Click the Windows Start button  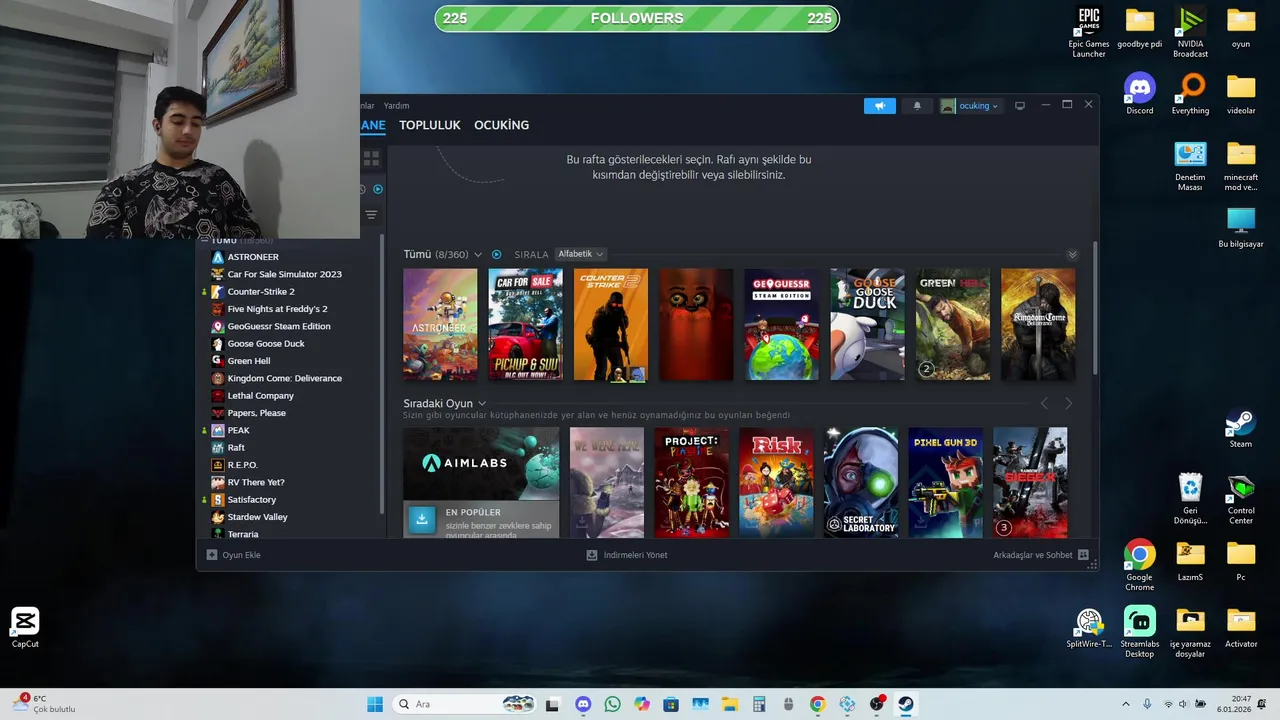pos(375,704)
